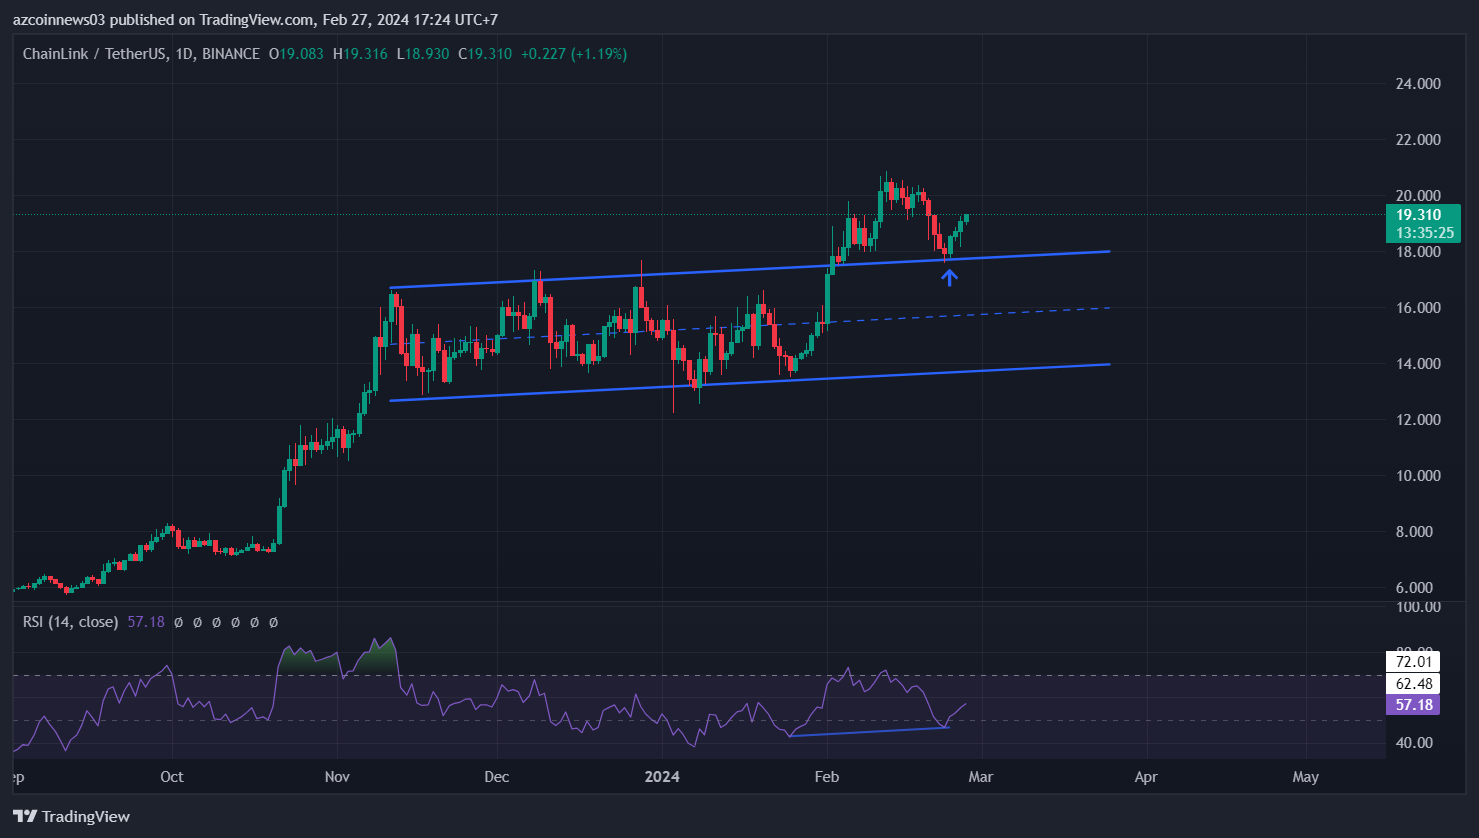
Task: Click the 14.000 price axis label
Action: [x=1418, y=364]
